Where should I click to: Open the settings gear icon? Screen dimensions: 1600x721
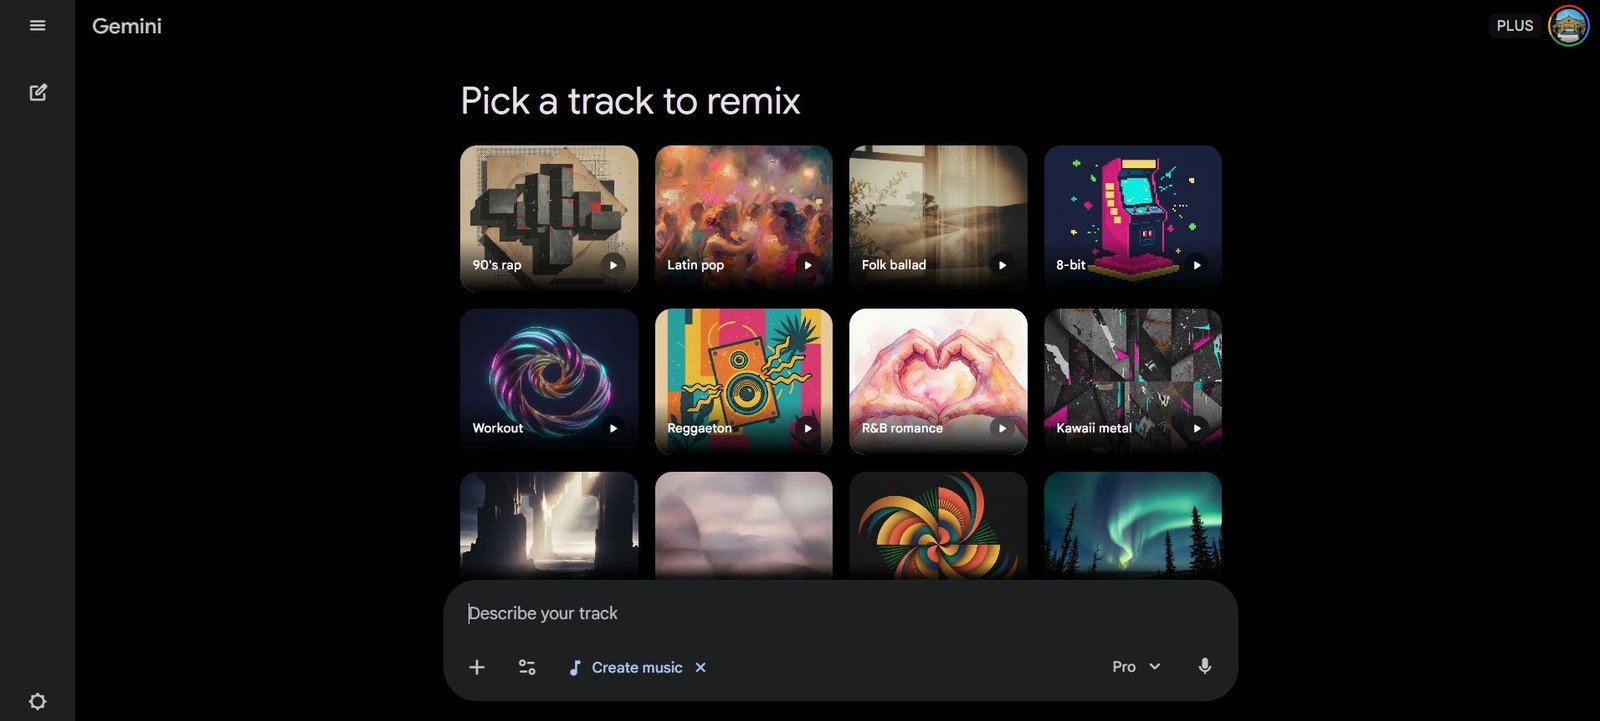[38, 702]
